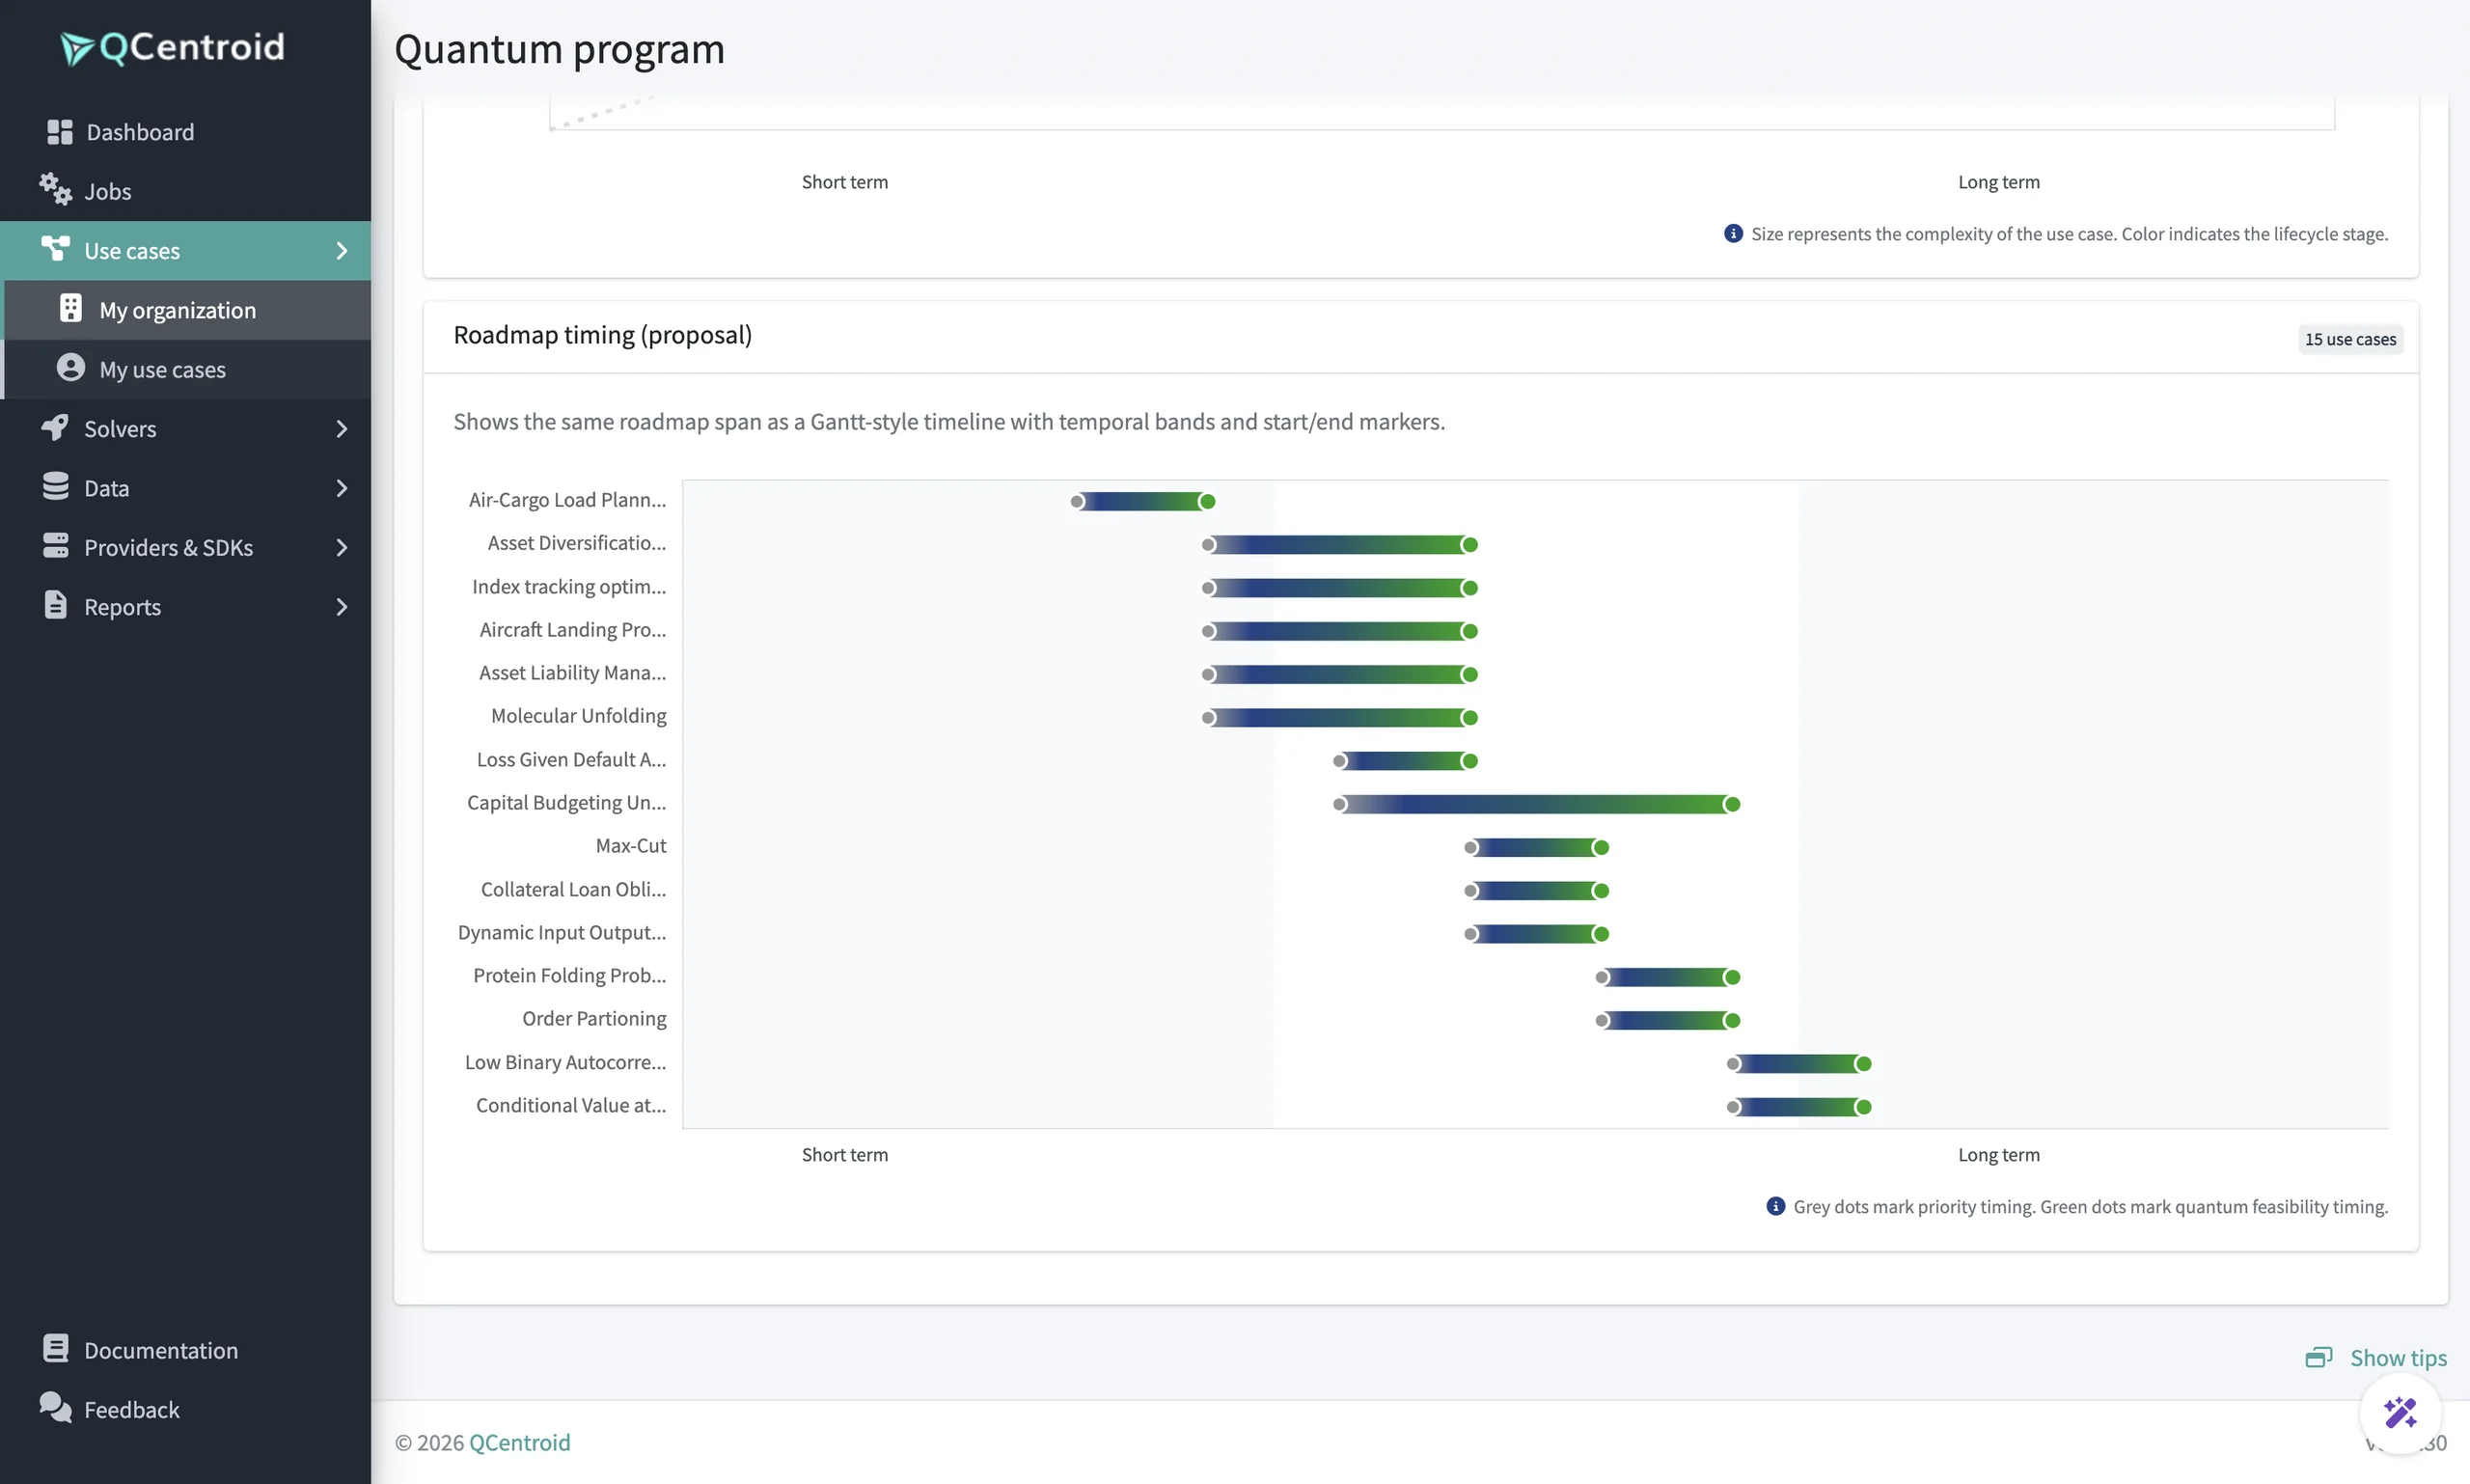Click info icon beside grey dots legend
This screenshot has width=2470, height=1484.
[x=1775, y=1206]
